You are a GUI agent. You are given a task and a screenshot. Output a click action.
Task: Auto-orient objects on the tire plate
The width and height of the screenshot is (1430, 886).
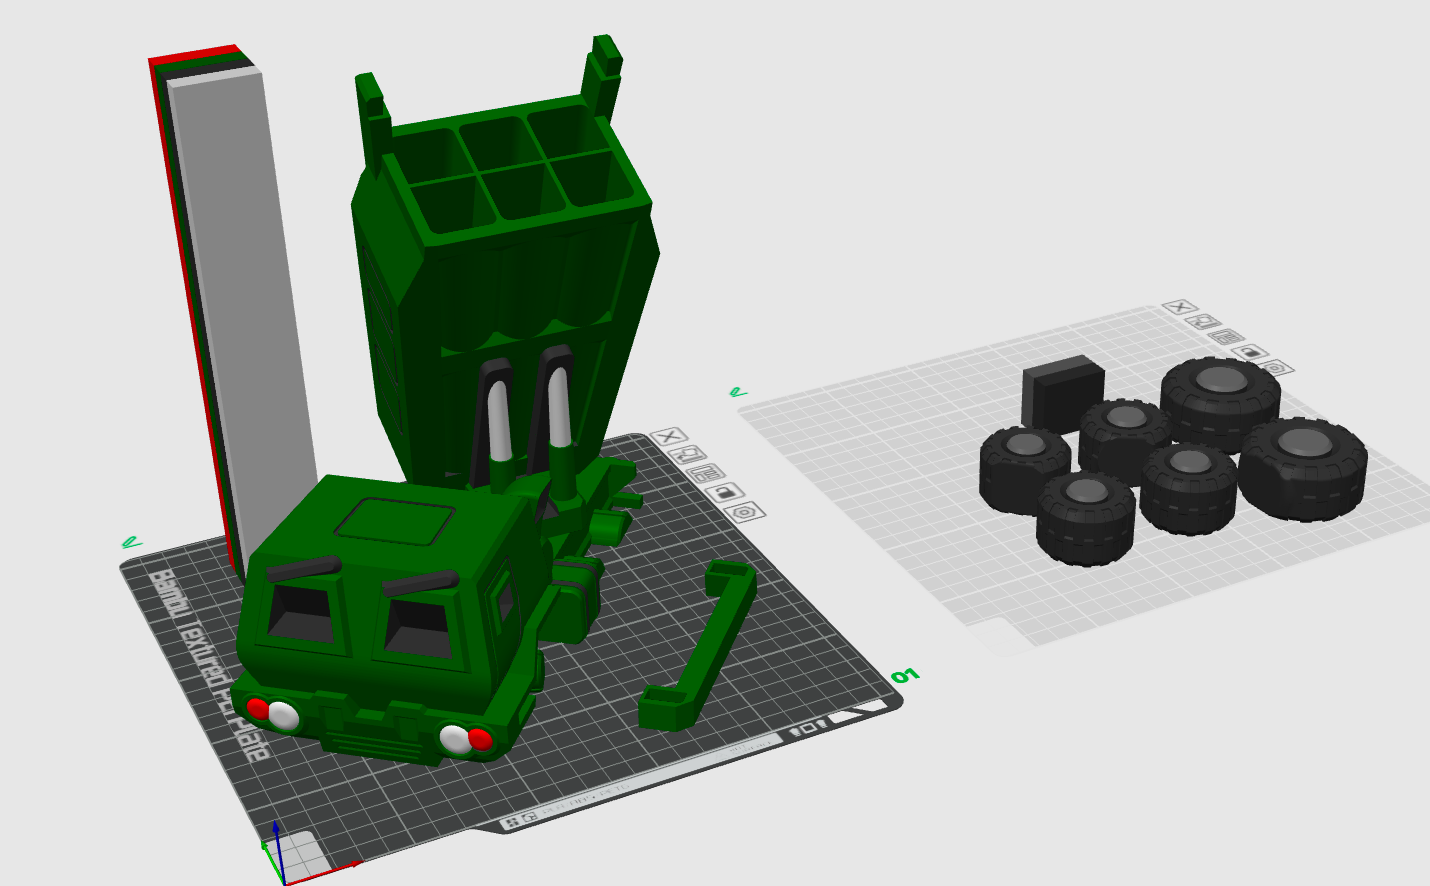(1204, 322)
